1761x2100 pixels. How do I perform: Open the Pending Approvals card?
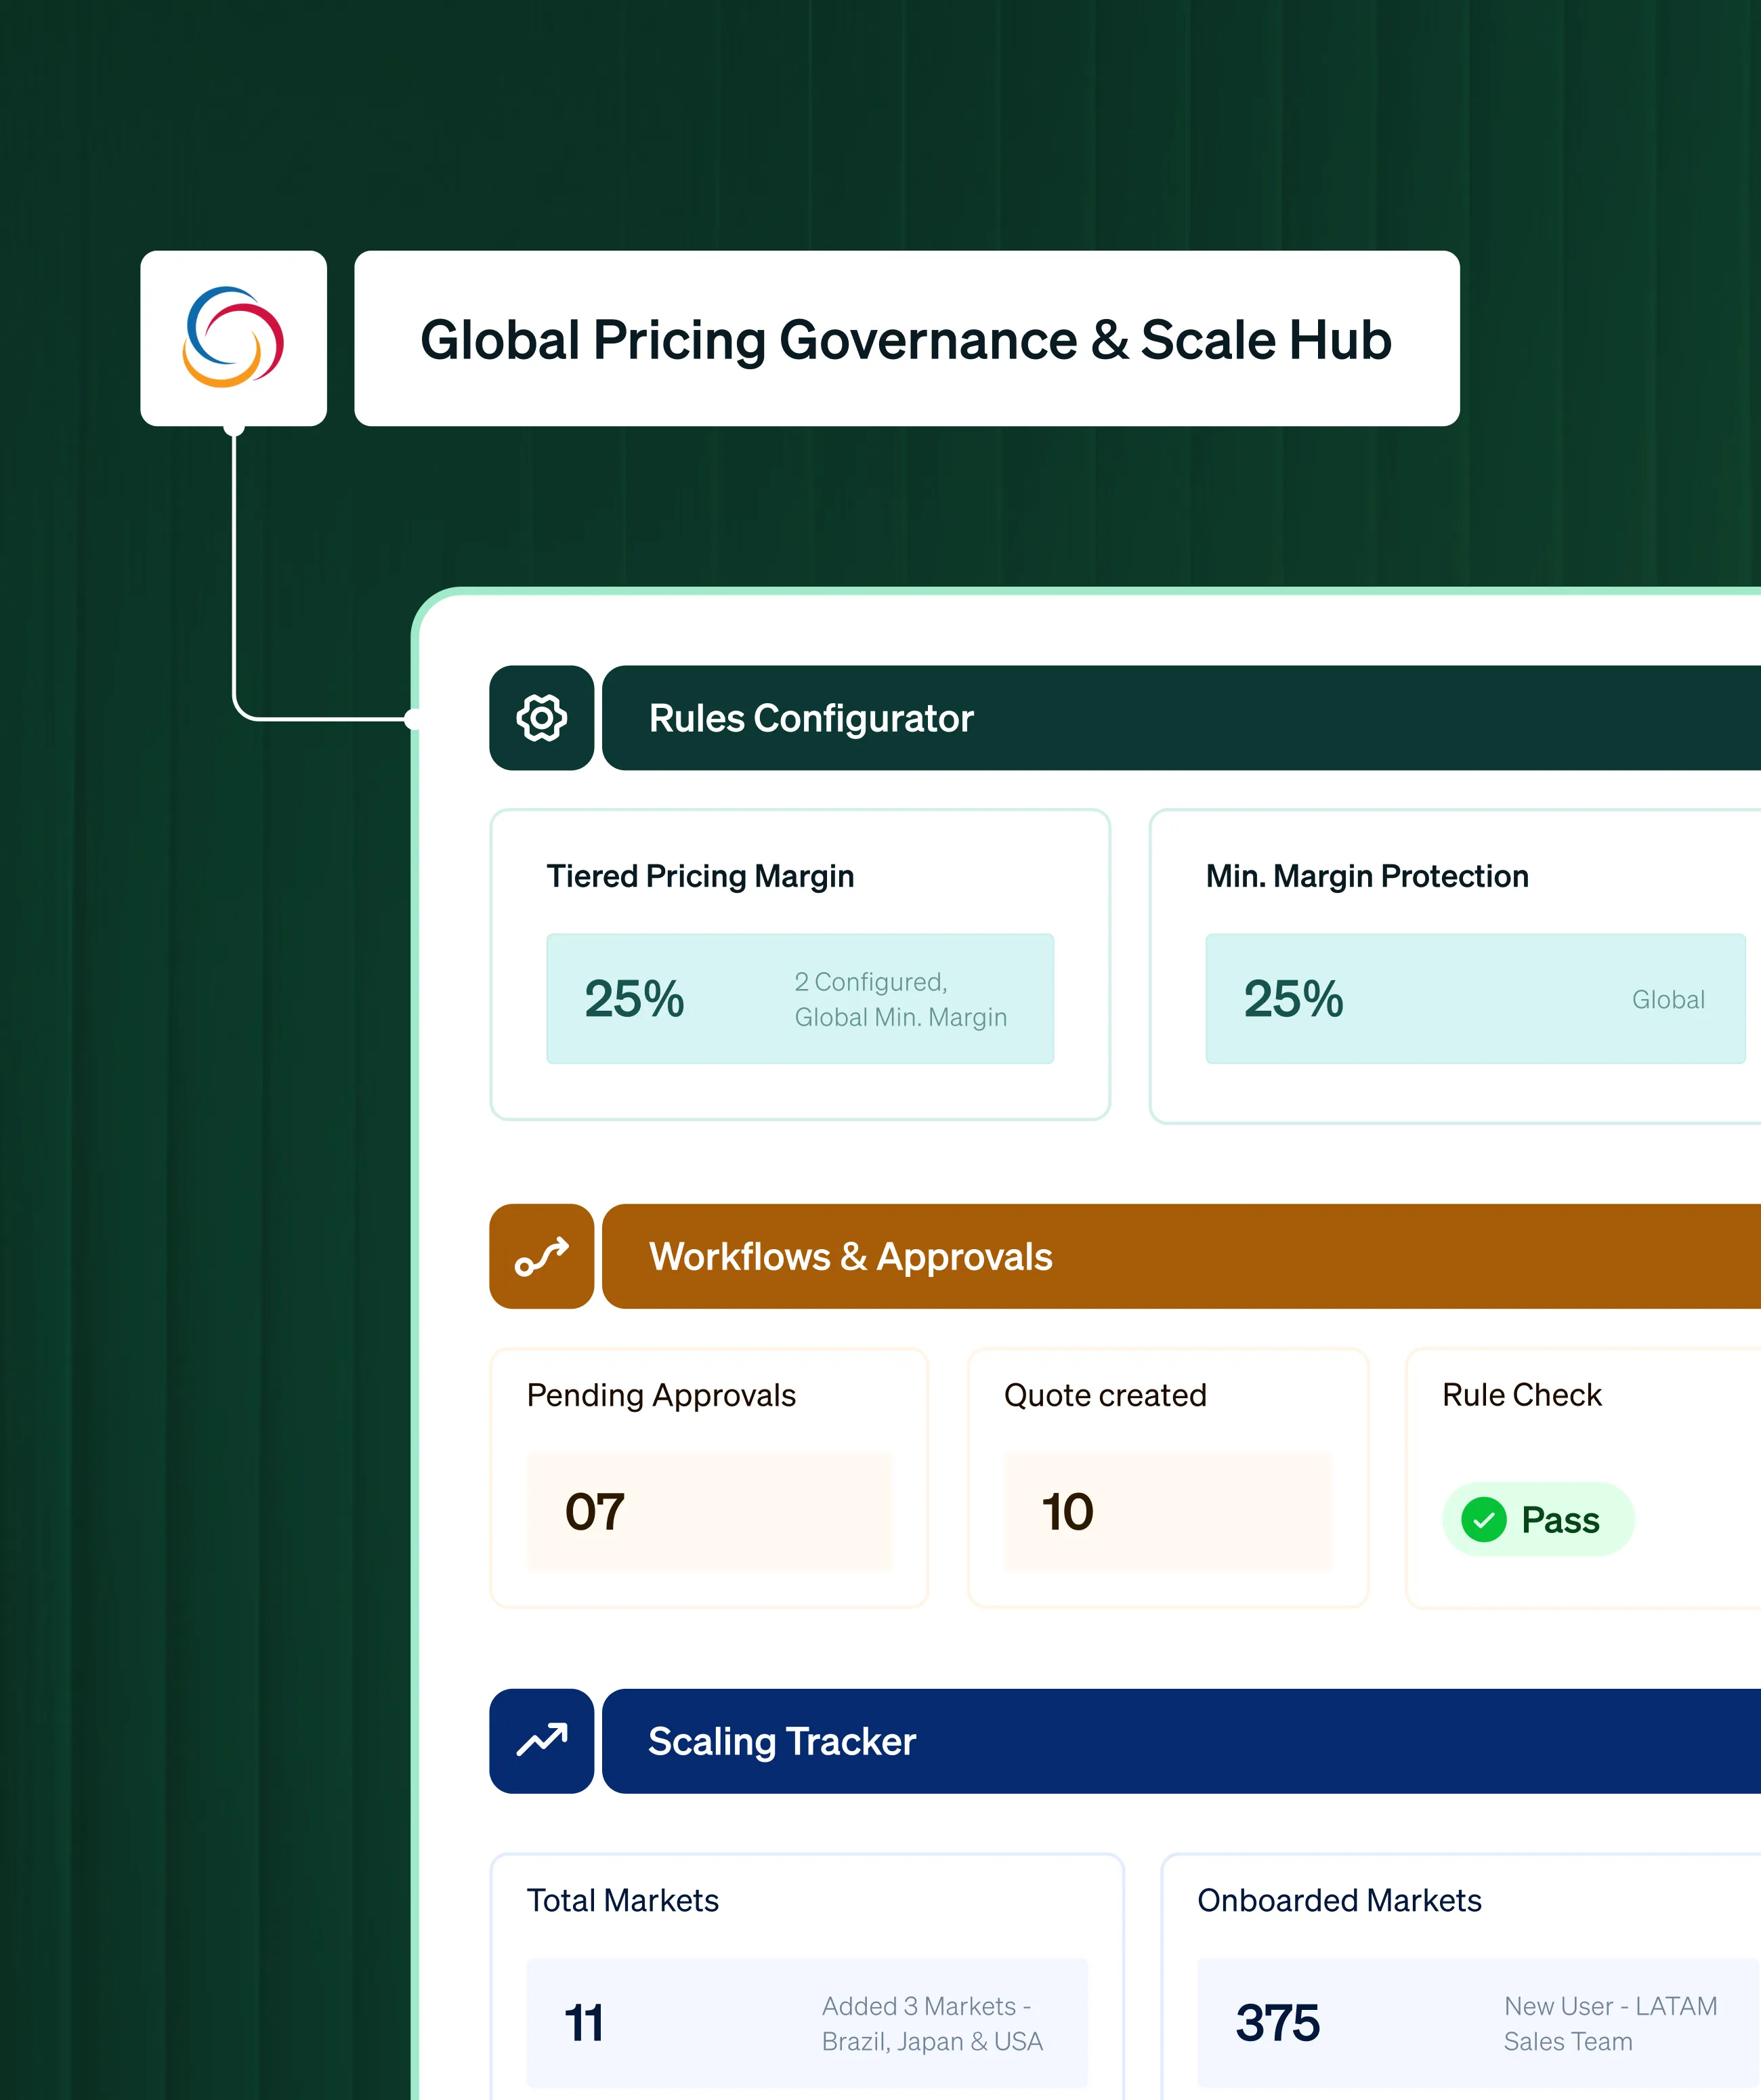[661, 1395]
